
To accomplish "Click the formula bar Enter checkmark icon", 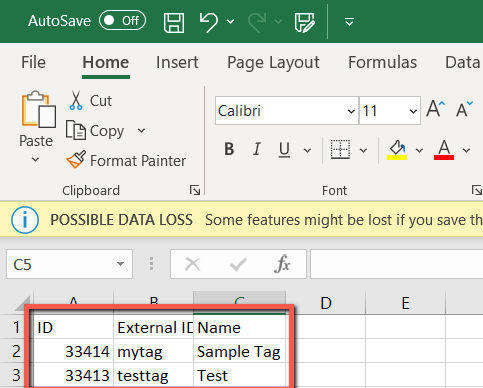I will pyautogui.click(x=238, y=265).
